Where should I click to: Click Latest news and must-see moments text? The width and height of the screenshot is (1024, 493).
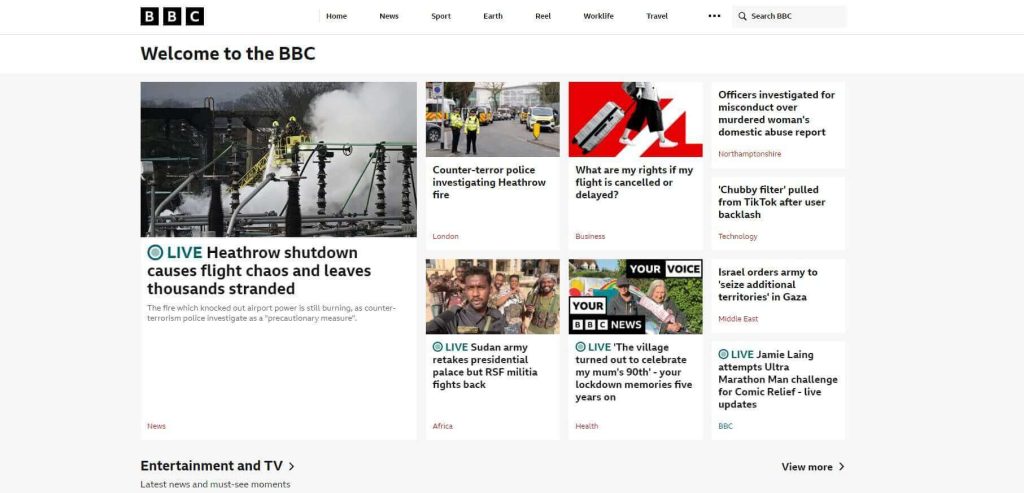click(x=216, y=485)
